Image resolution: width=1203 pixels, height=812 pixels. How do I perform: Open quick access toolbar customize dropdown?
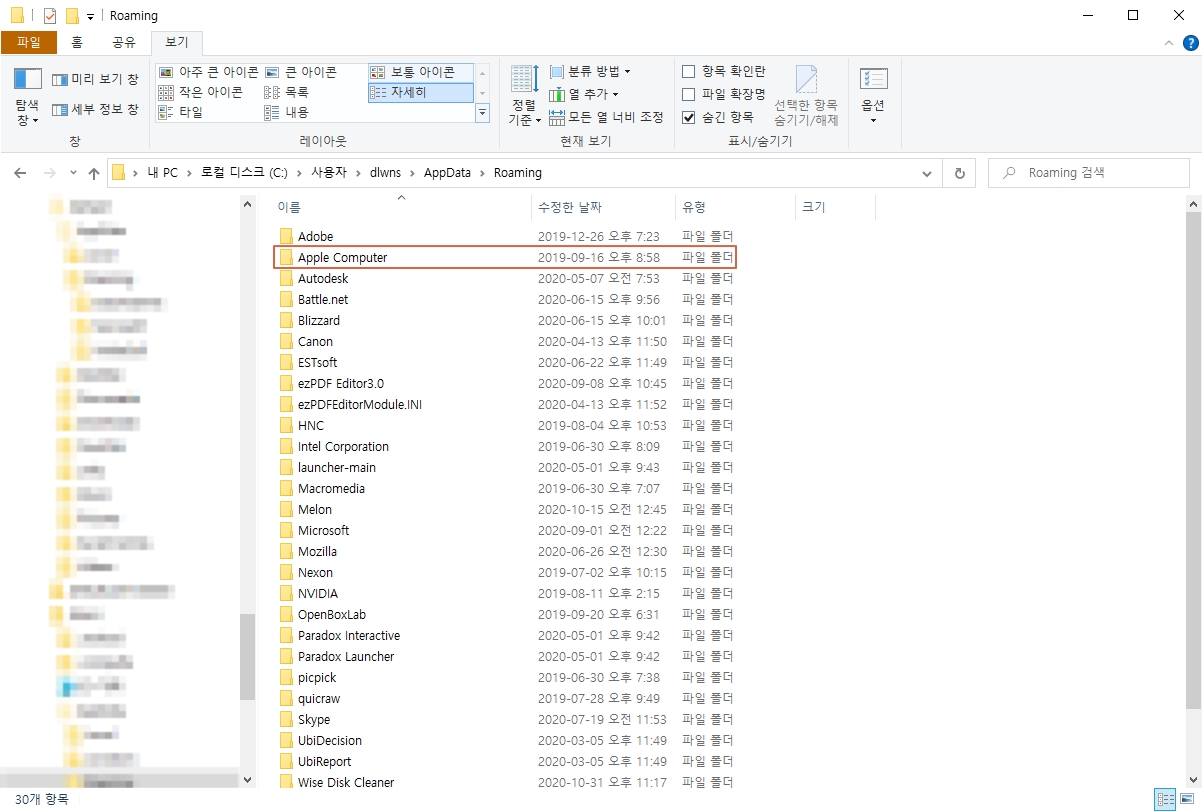click(x=90, y=16)
